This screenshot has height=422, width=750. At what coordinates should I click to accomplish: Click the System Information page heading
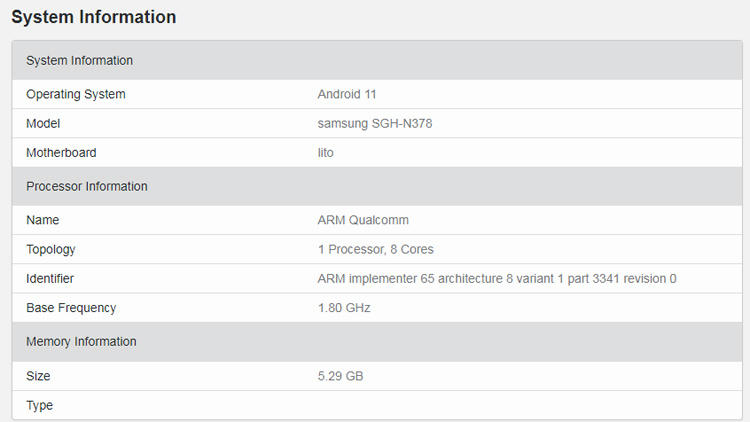click(x=94, y=17)
